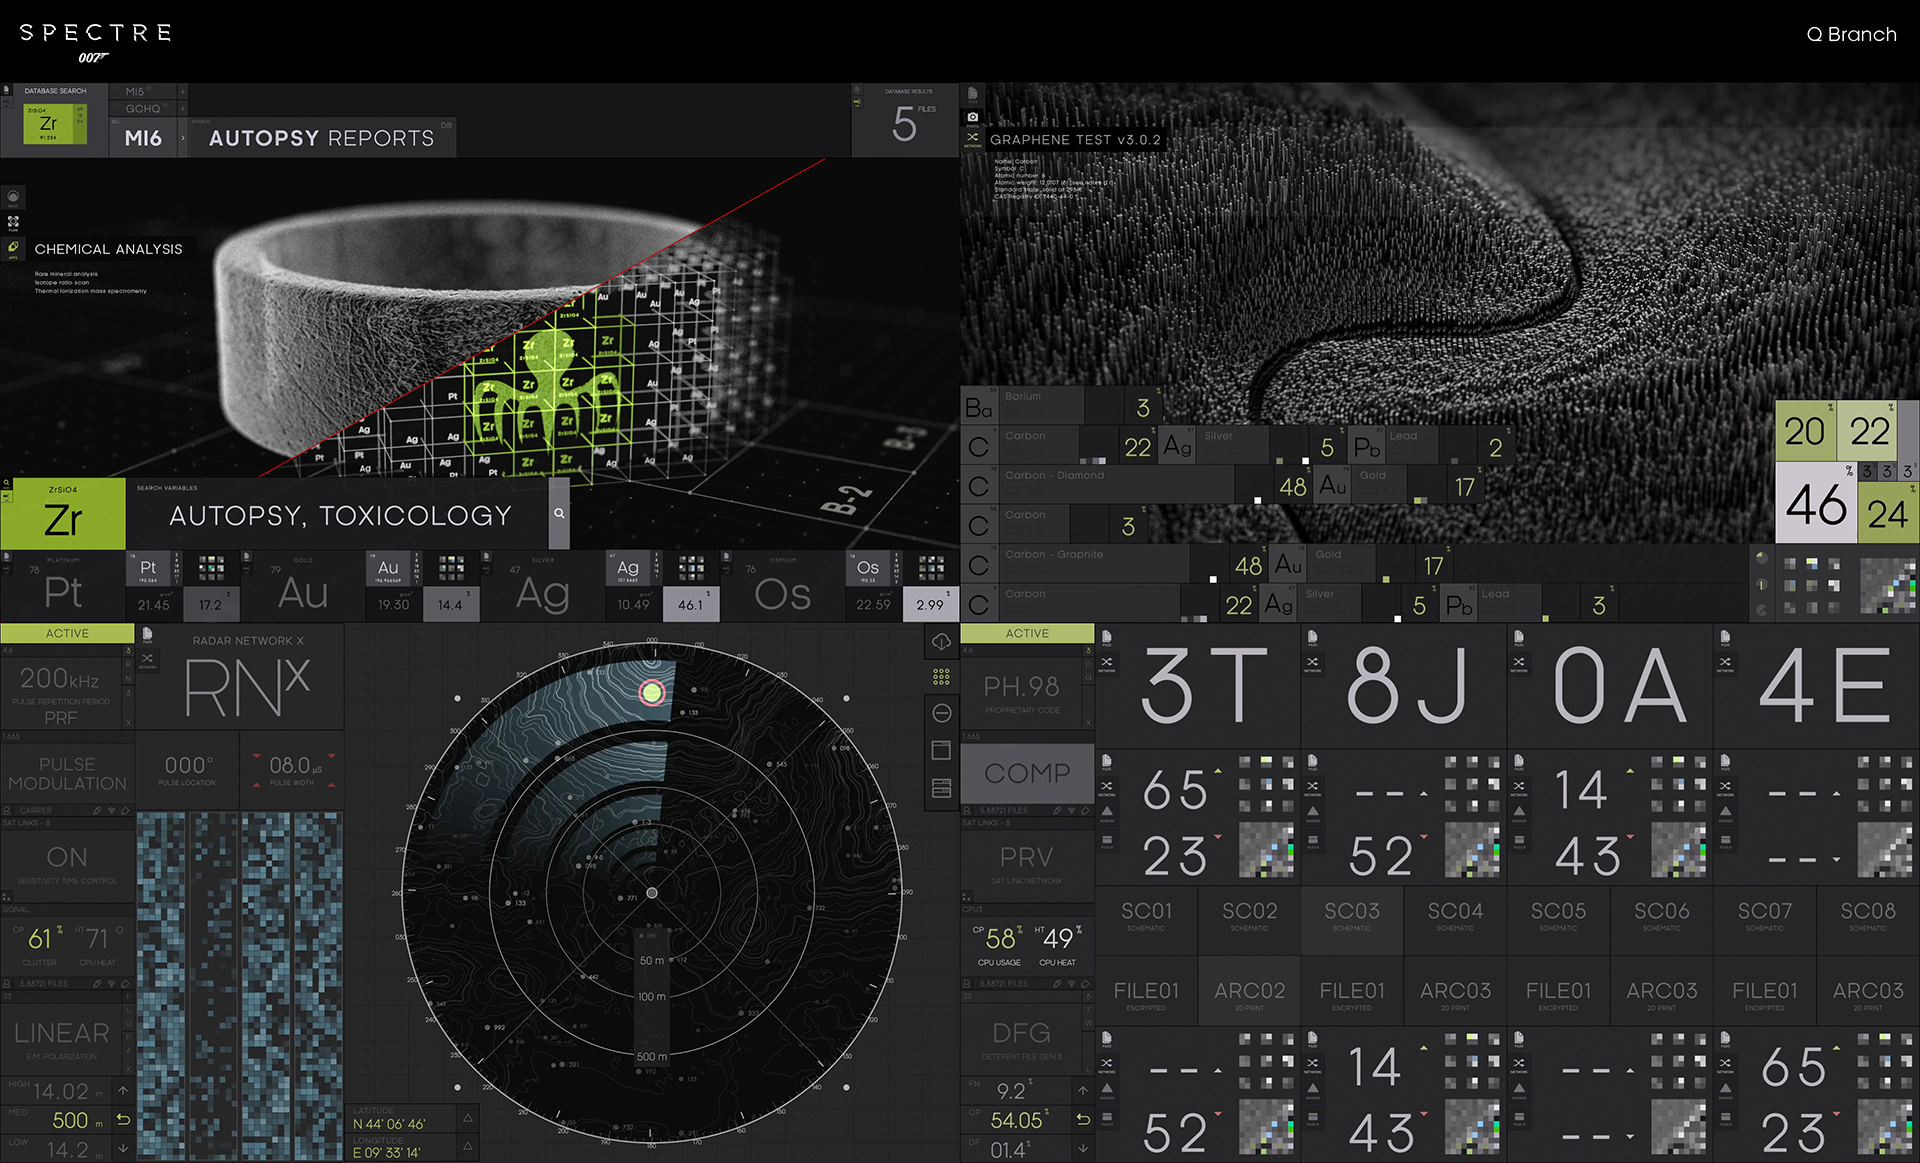Open the ARC02 2D print tab
The width and height of the screenshot is (1920, 1163).
point(1249,995)
